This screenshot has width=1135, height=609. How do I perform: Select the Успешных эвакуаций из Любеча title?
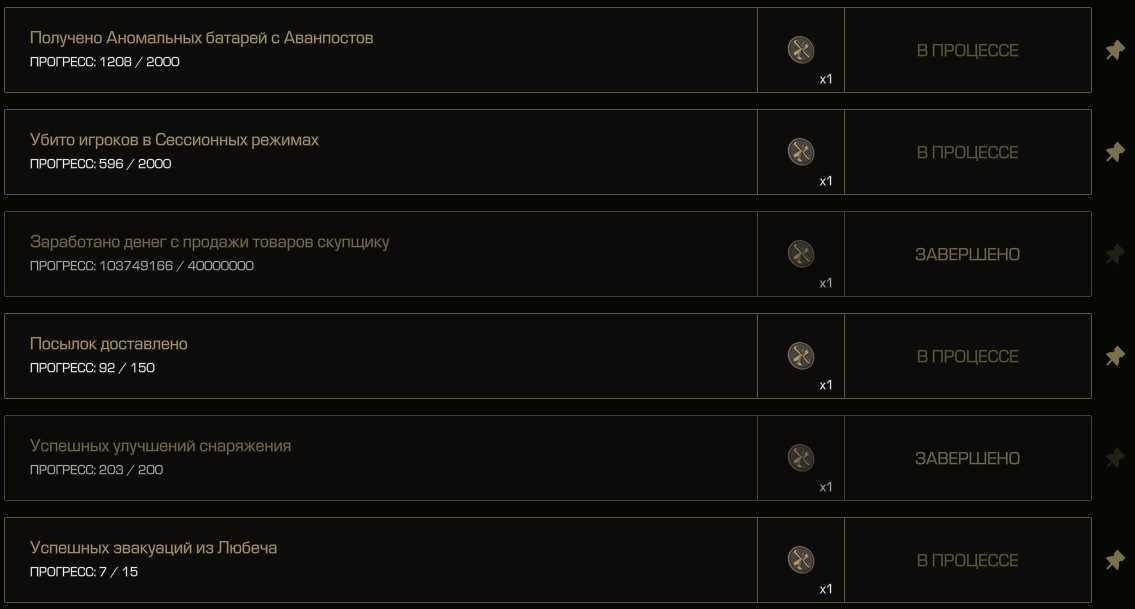click(153, 548)
